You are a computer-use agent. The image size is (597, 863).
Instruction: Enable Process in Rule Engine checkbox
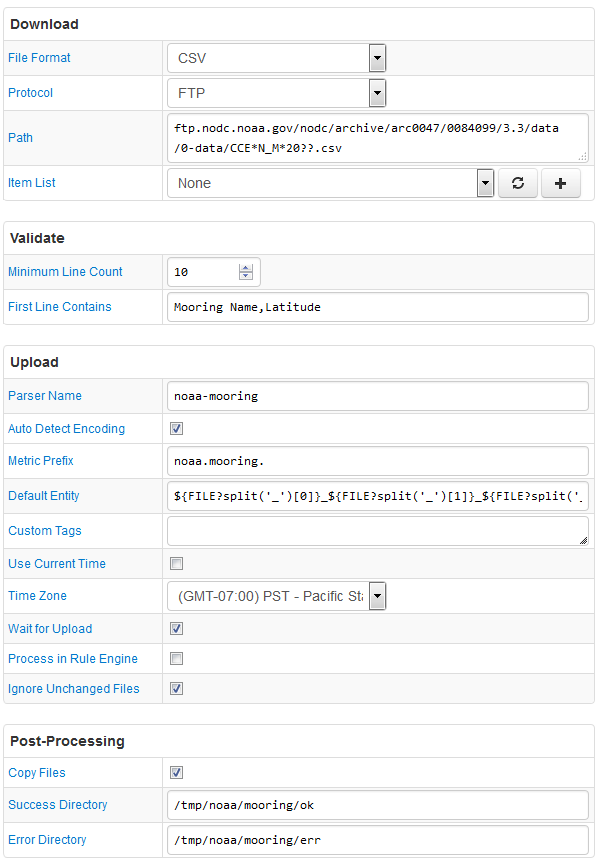(x=176, y=659)
